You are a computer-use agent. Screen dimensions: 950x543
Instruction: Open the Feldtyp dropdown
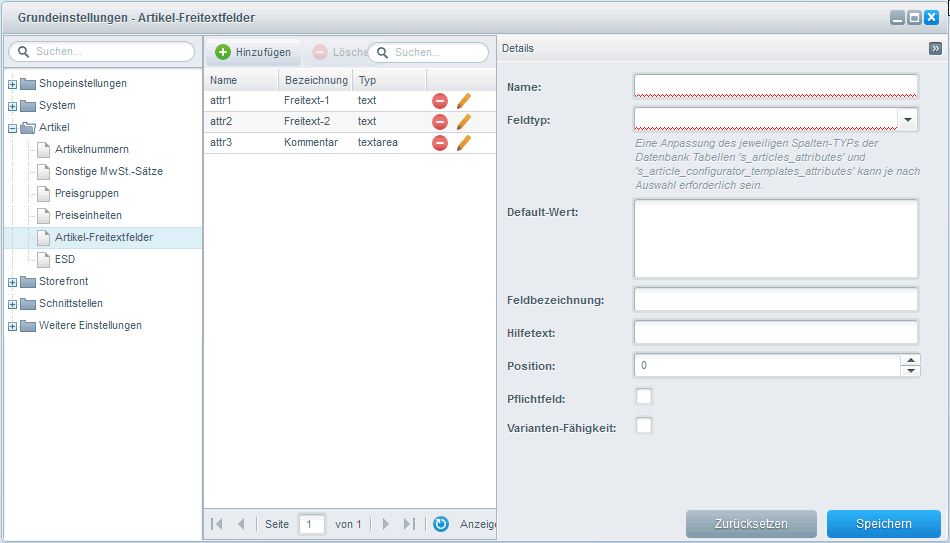pos(907,120)
